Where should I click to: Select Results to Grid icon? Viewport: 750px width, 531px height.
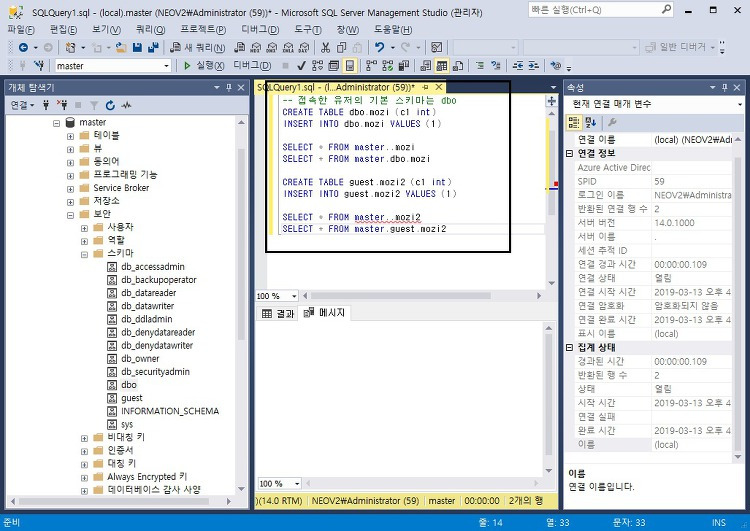(x=442, y=65)
